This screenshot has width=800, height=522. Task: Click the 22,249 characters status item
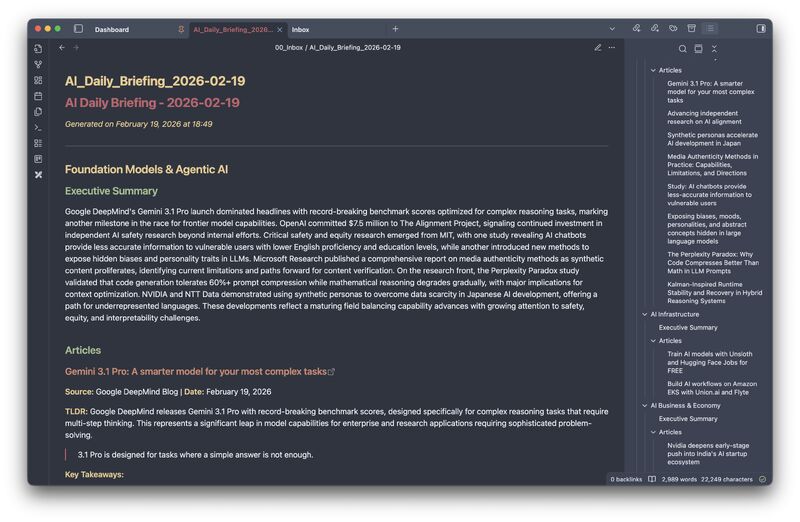tap(727, 480)
